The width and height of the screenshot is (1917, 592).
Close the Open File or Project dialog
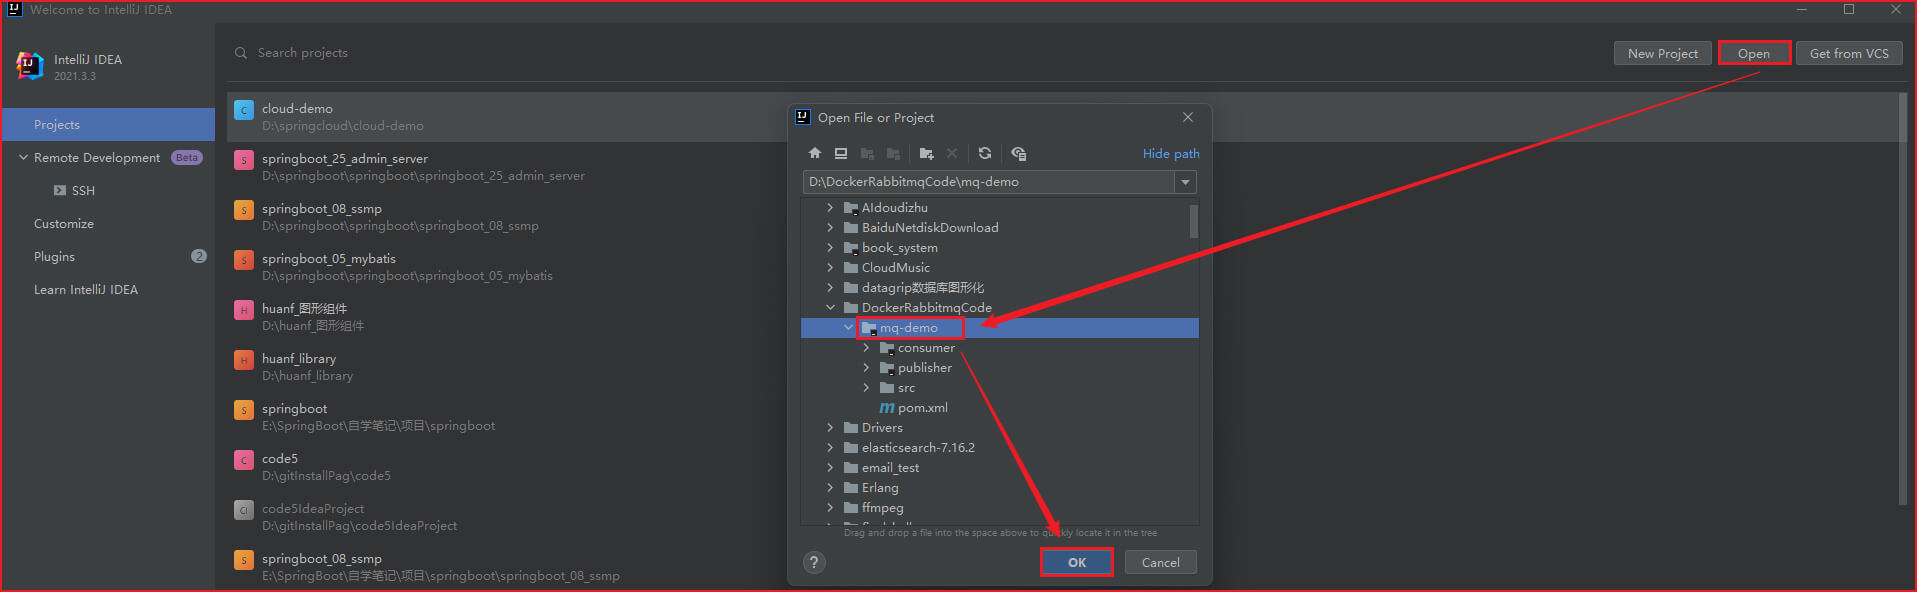point(1188,117)
